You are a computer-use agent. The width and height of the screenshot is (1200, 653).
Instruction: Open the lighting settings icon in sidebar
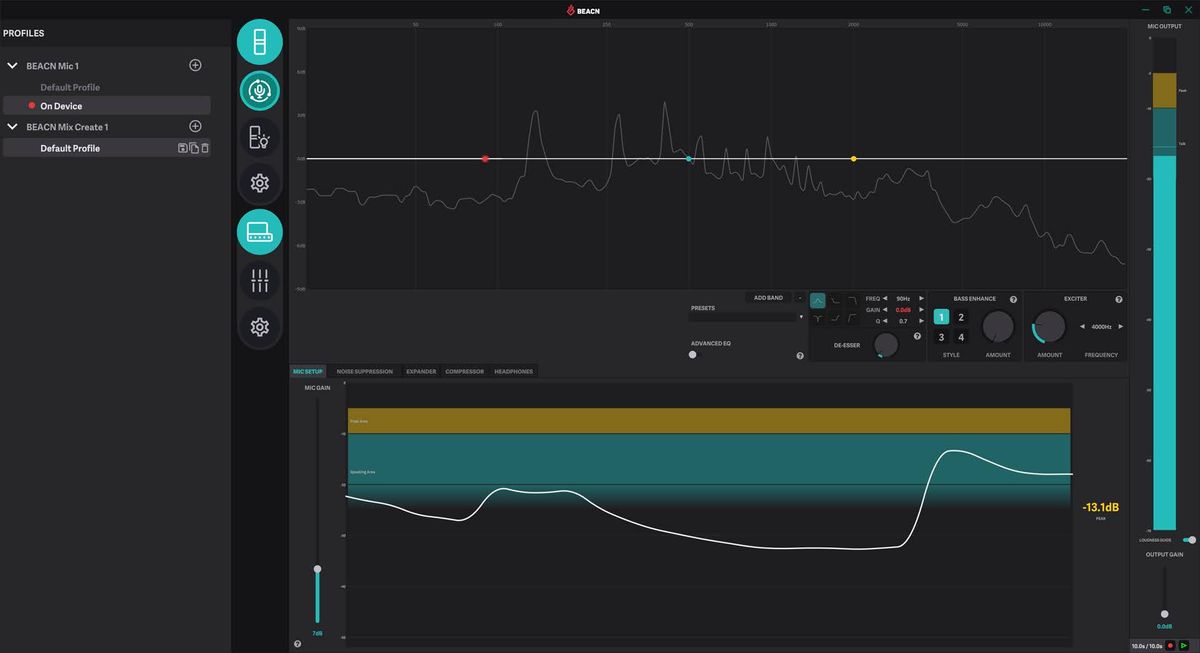click(259, 138)
